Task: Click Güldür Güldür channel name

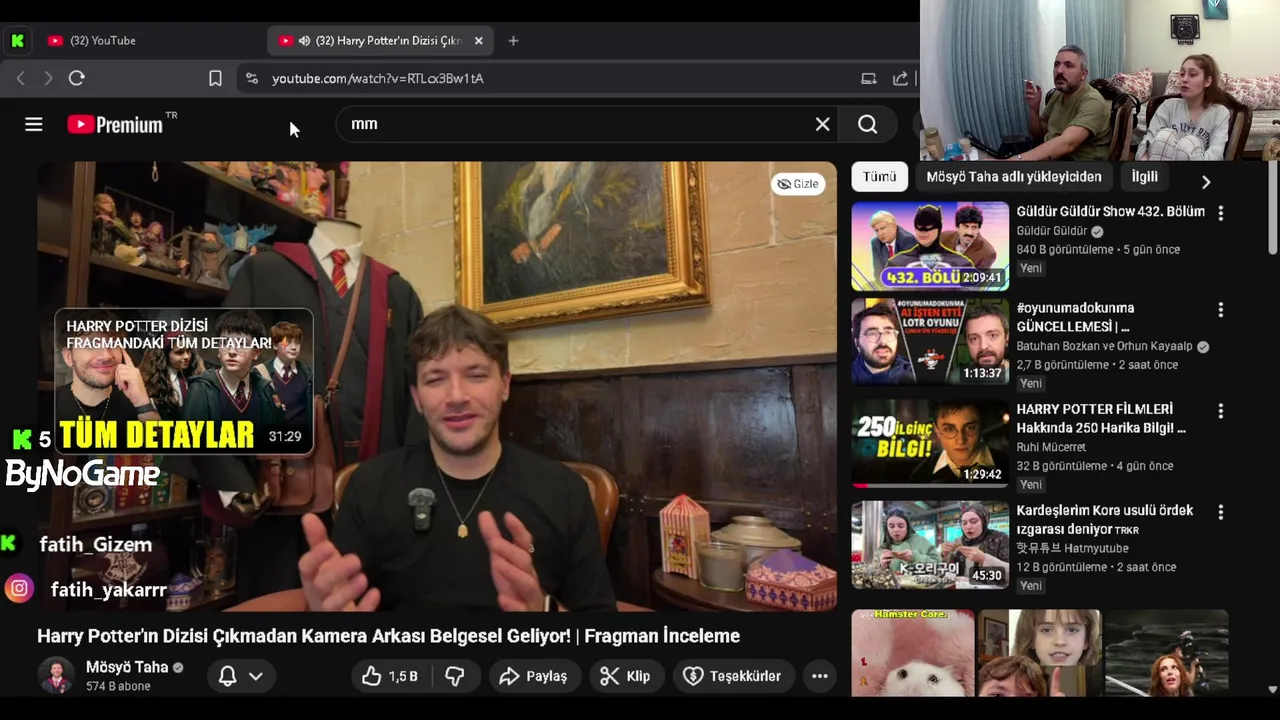Action: (x=1052, y=231)
